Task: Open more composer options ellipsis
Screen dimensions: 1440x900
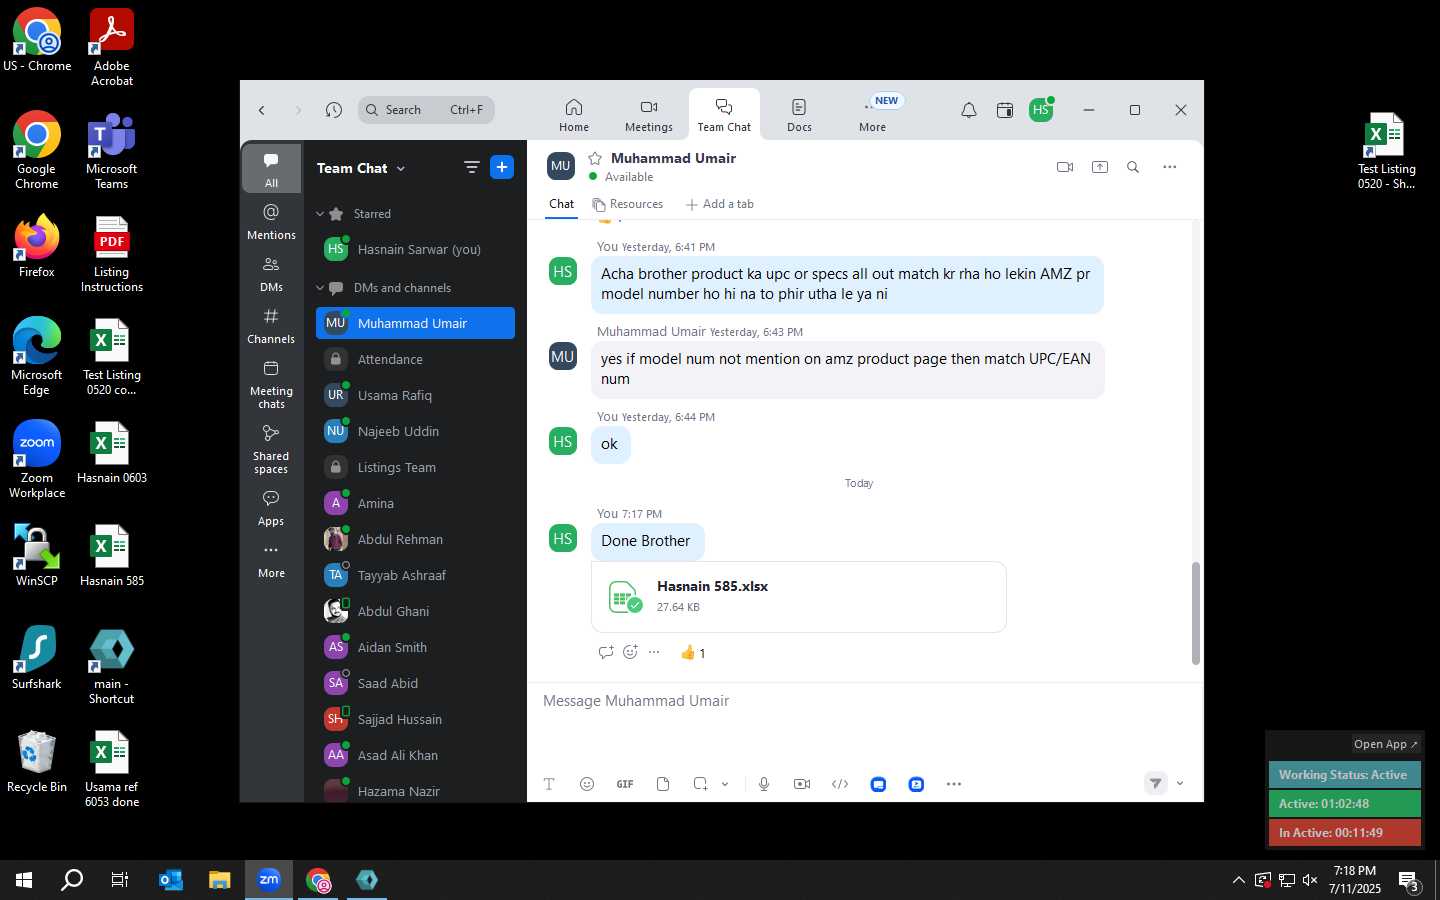Action: [x=954, y=784]
